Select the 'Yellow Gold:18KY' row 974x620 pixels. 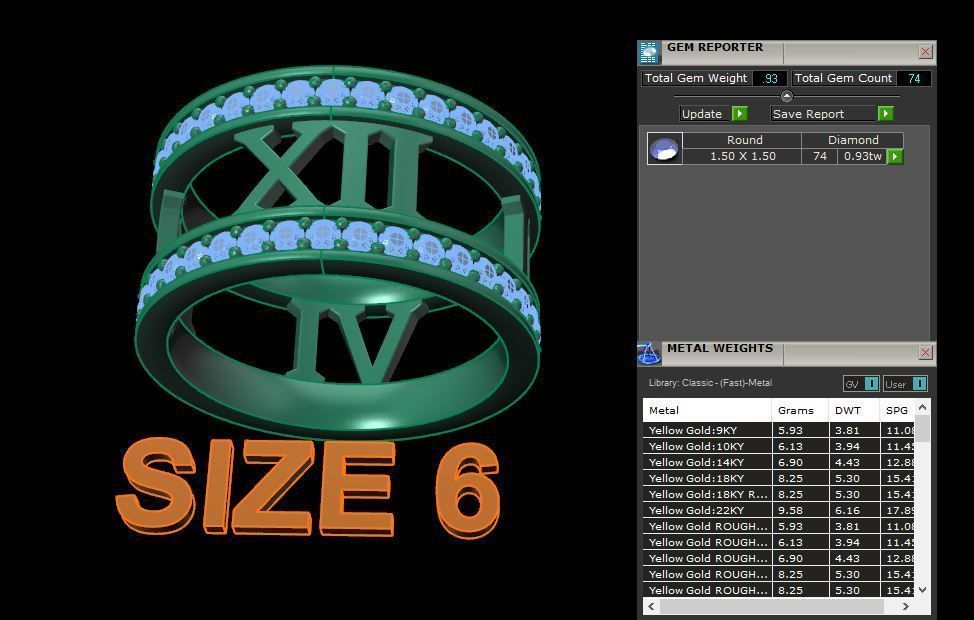tap(778, 478)
